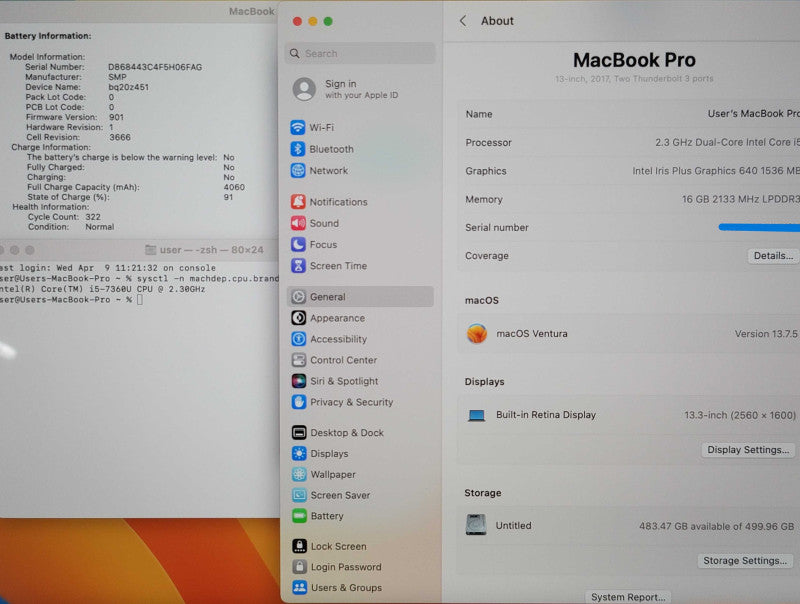Image resolution: width=800 pixels, height=604 pixels.
Task: Select 483.47 GB available storage text
Action: [x=716, y=526]
